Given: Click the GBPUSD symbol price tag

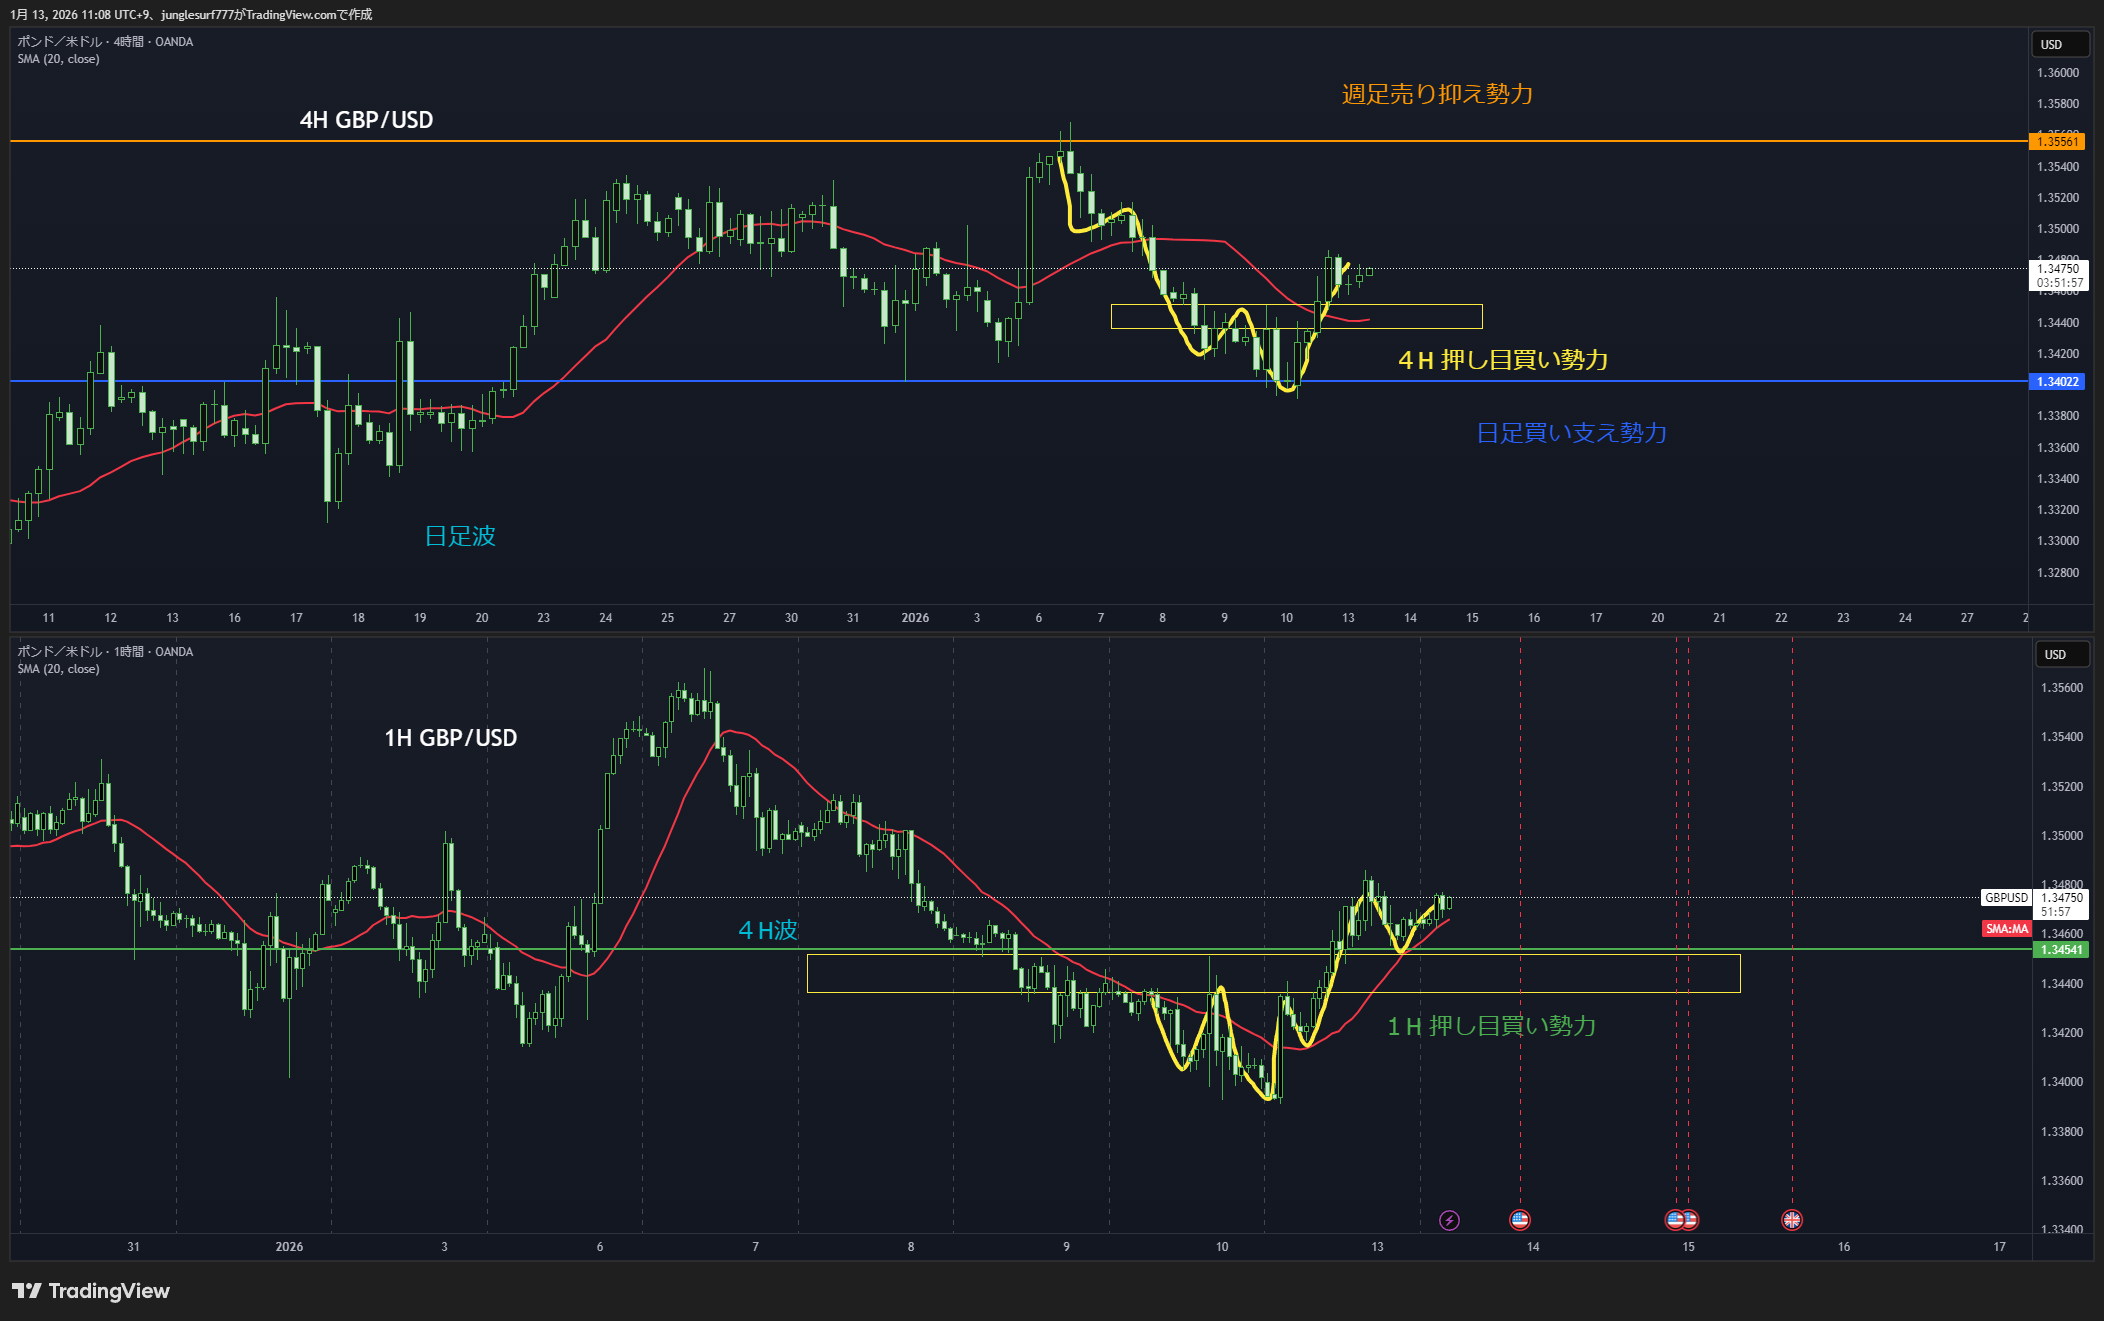Looking at the screenshot, I should click(x=2006, y=898).
